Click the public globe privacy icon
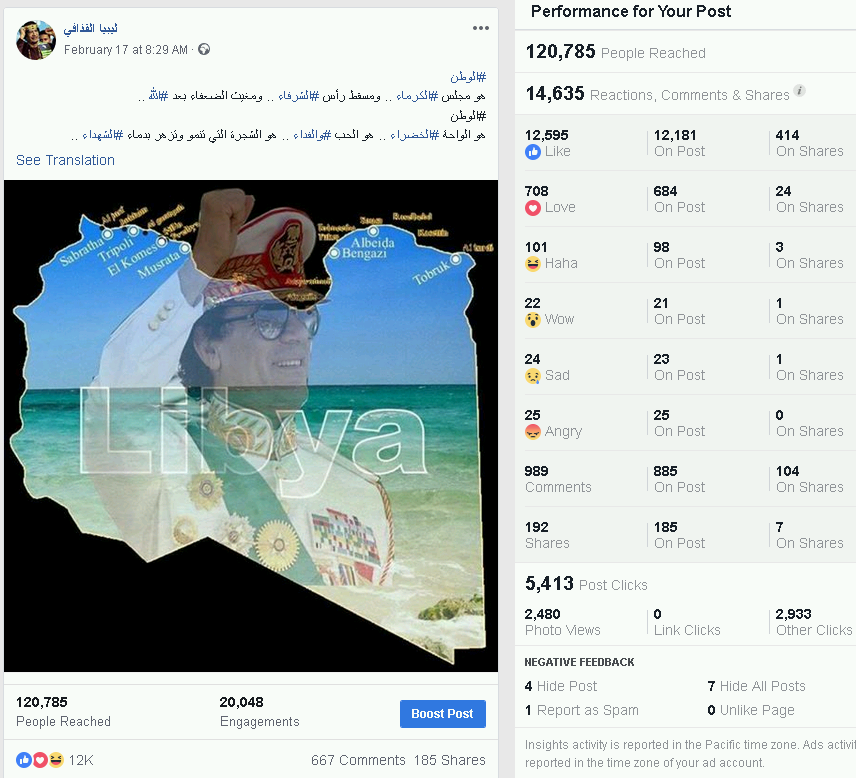The image size is (856, 778). click(204, 50)
